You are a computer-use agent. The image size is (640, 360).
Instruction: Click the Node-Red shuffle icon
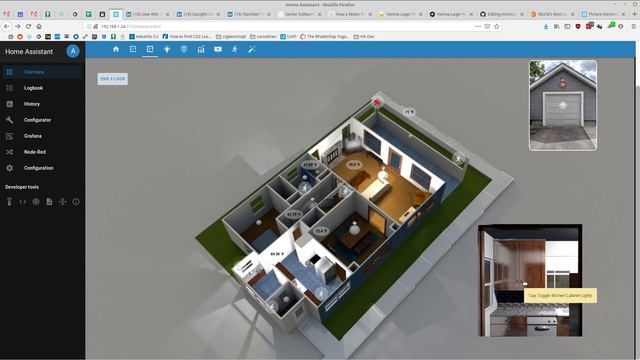(x=9, y=152)
